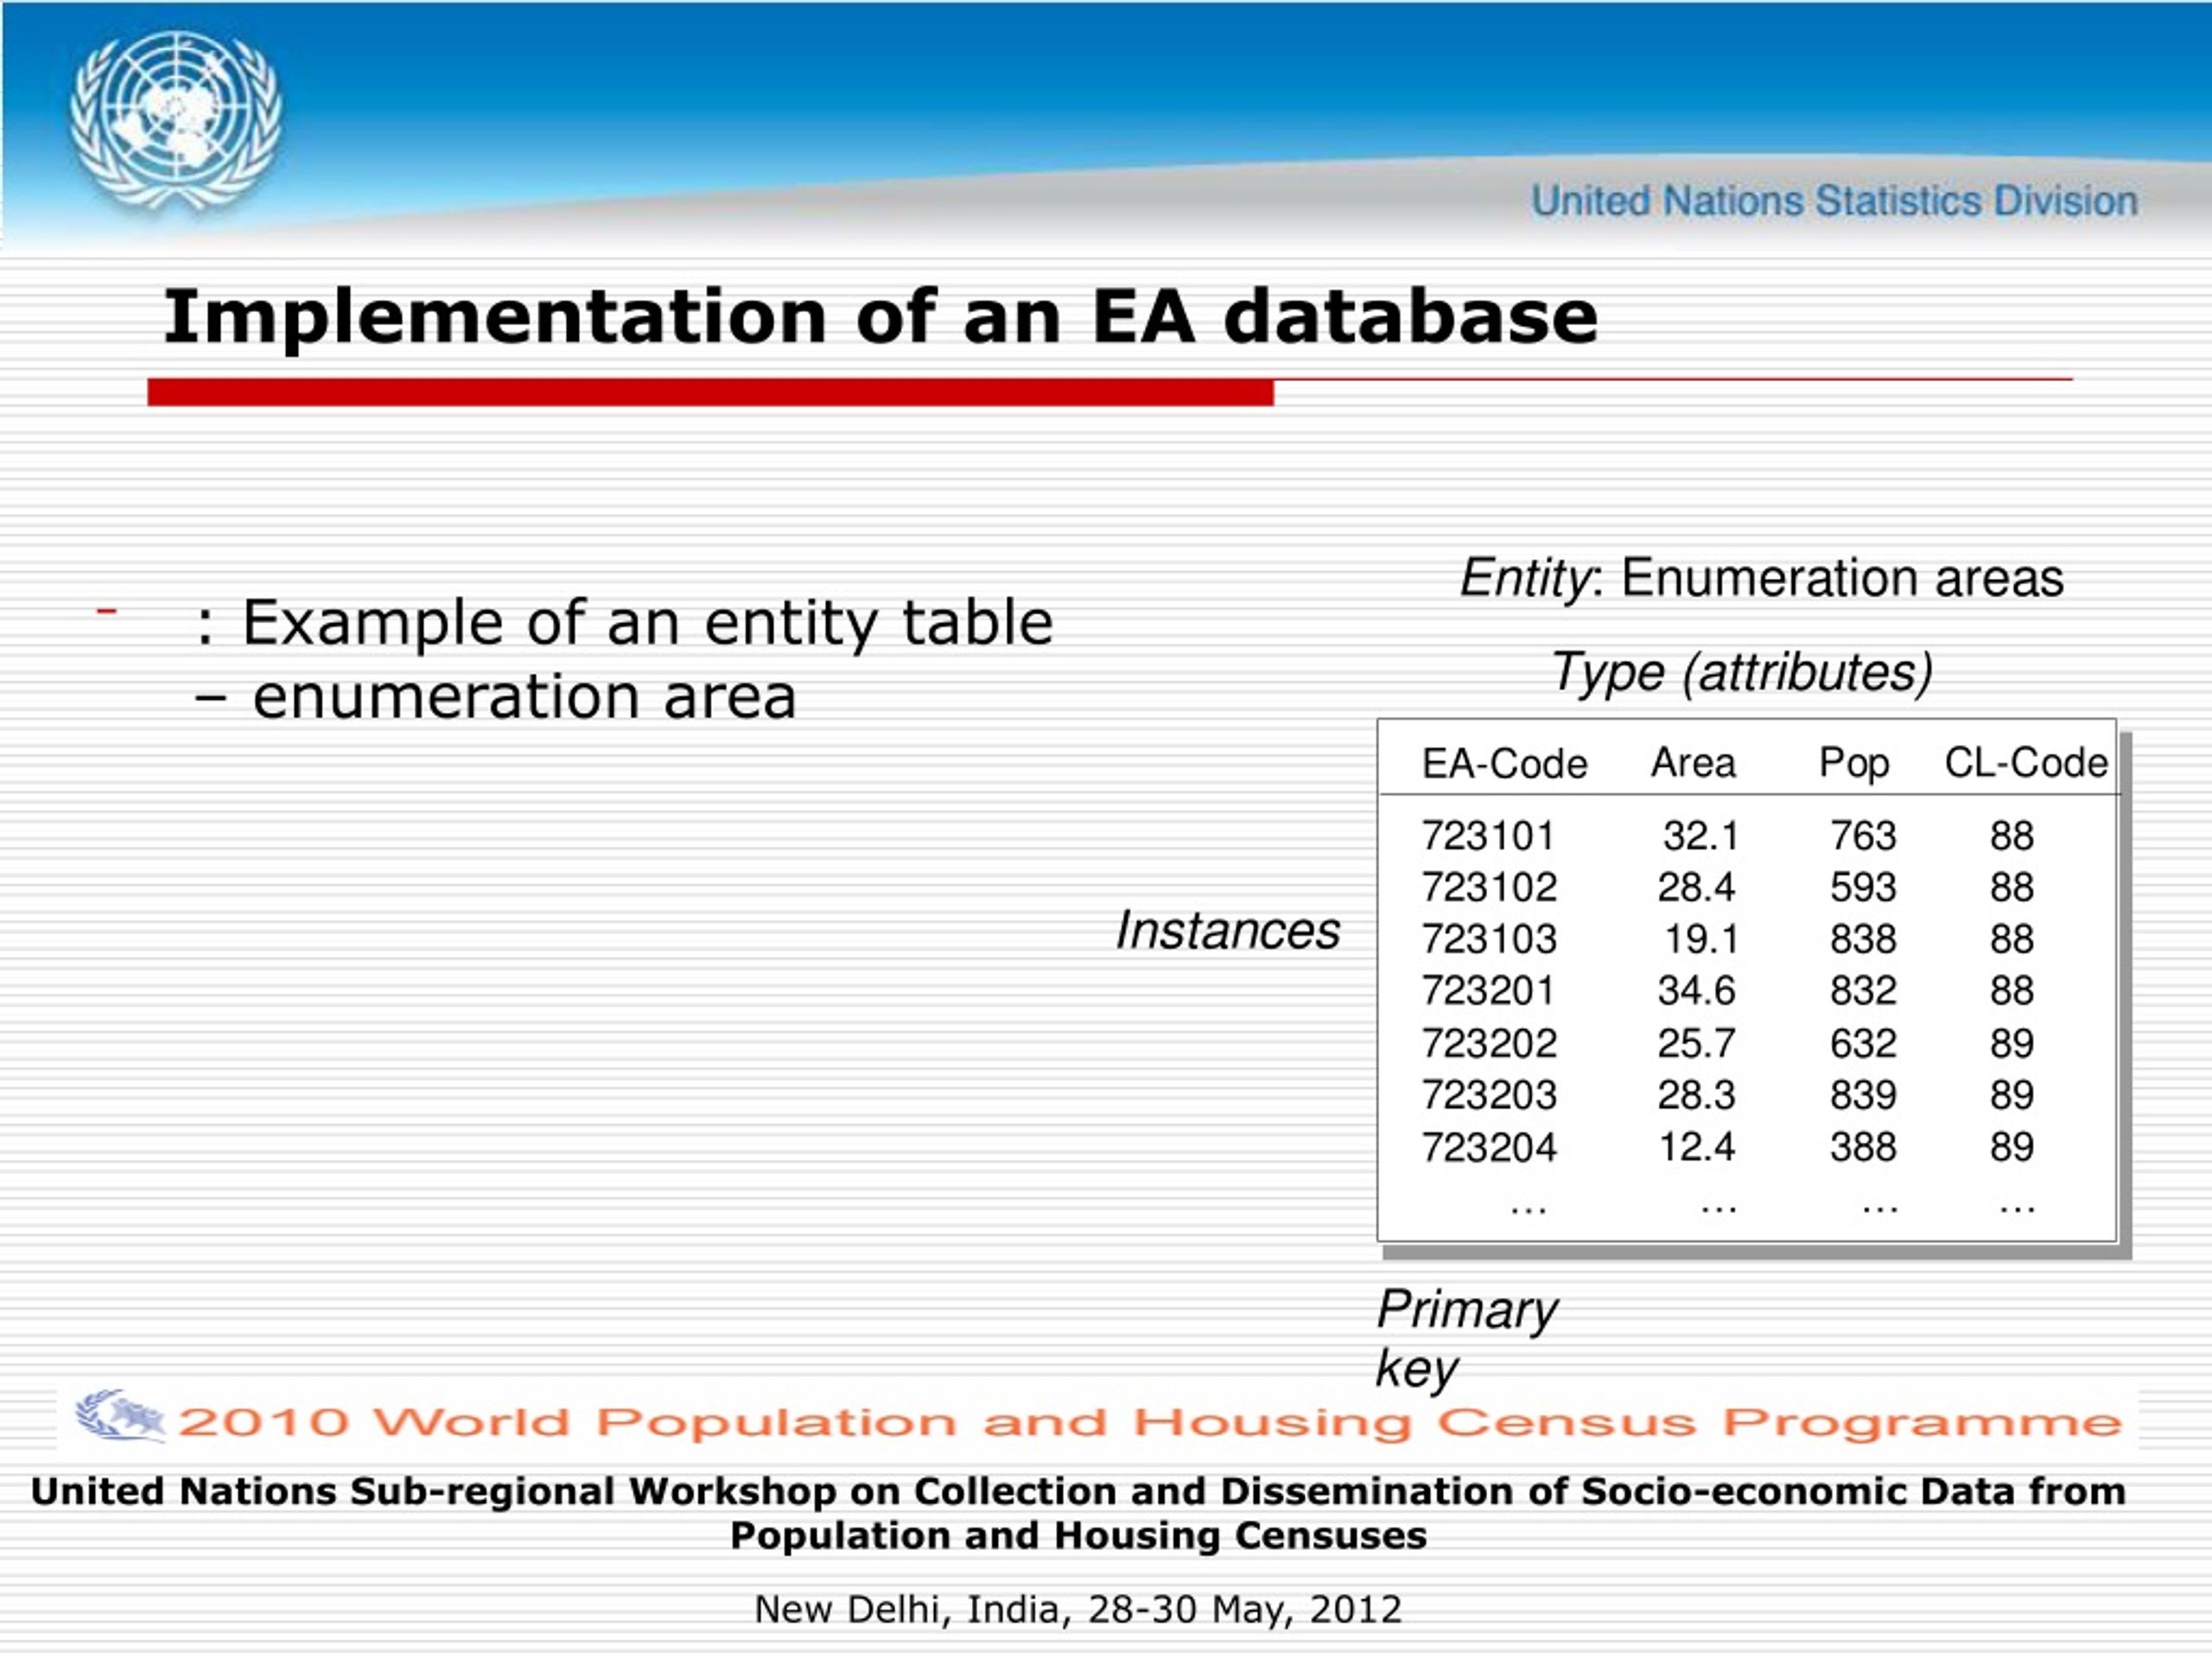Select EA code 723204 cell
The width and height of the screenshot is (2212, 1659).
1489,1147
